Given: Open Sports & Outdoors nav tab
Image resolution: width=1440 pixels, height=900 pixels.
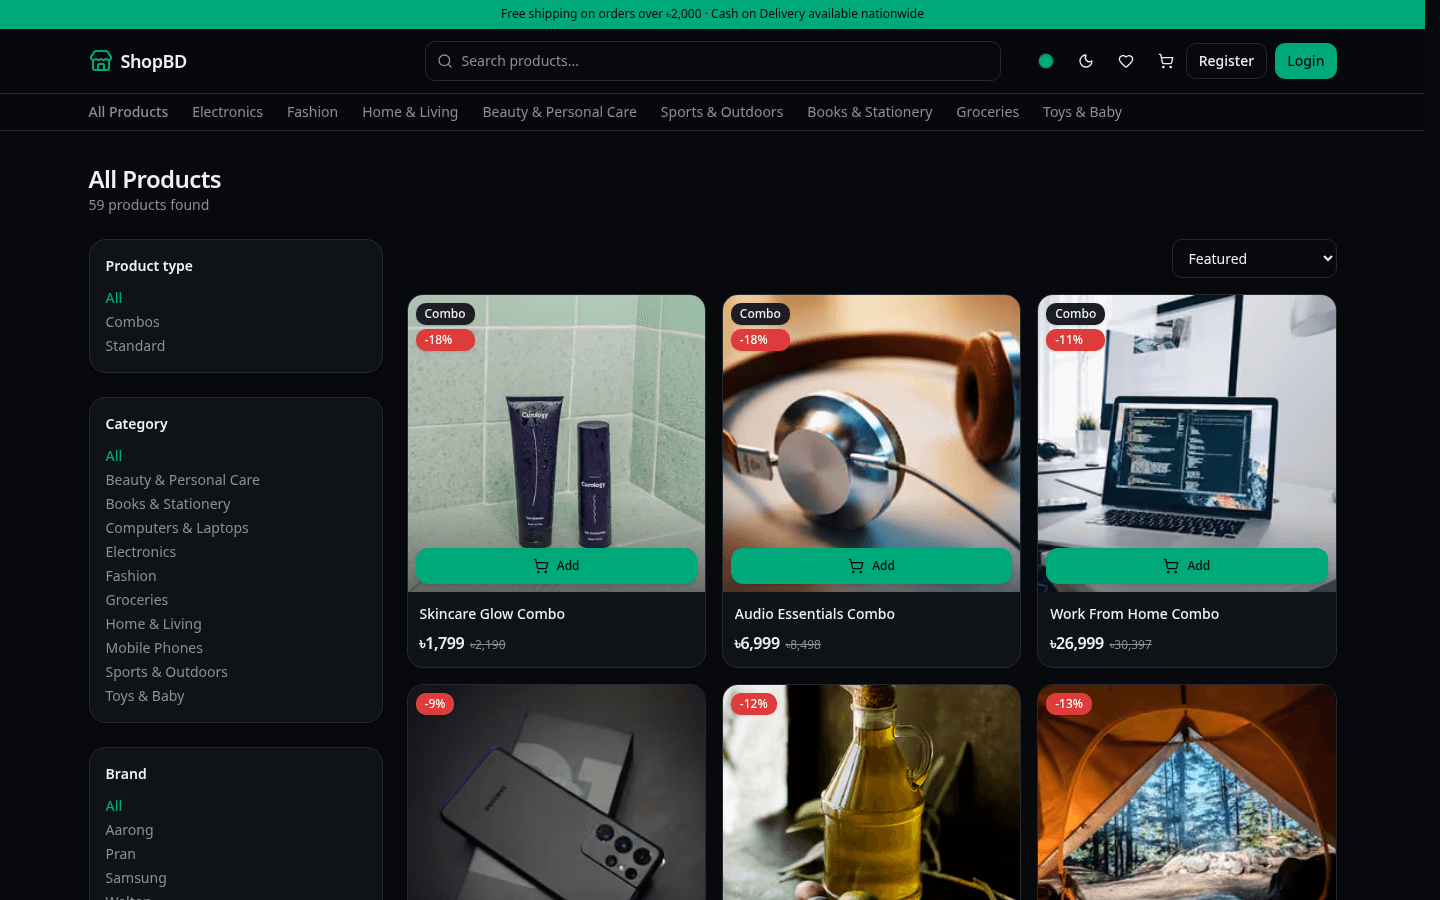Looking at the screenshot, I should (x=722, y=112).
